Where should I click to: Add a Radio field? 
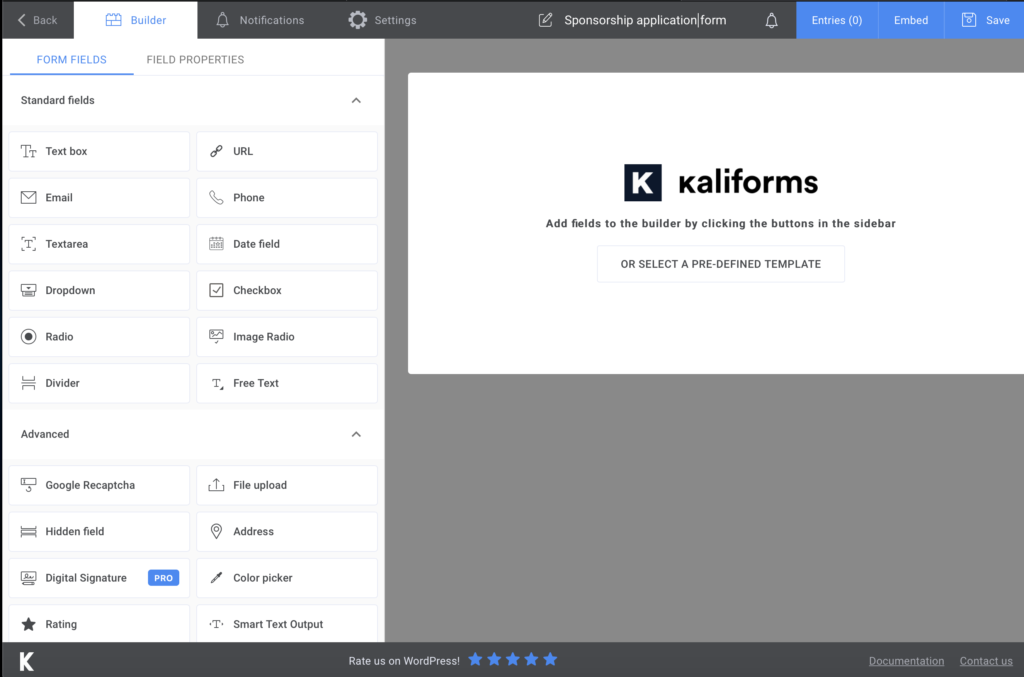(x=99, y=337)
